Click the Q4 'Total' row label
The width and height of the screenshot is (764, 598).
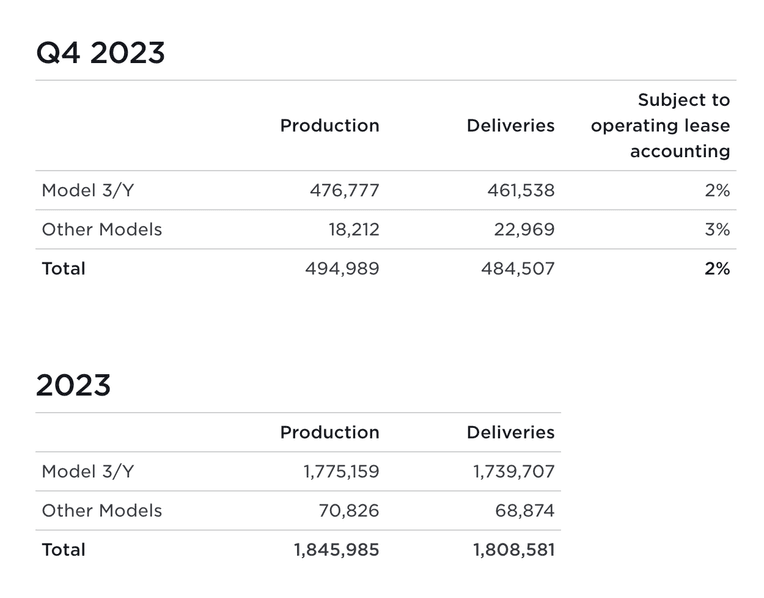click(x=64, y=269)
